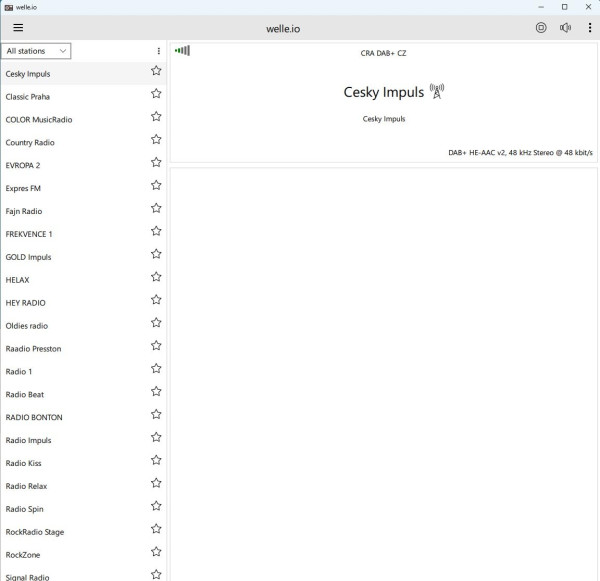Toggle star for Signal Radio station
The height and width of the screenshot is (581, 600).
(156, 574)
